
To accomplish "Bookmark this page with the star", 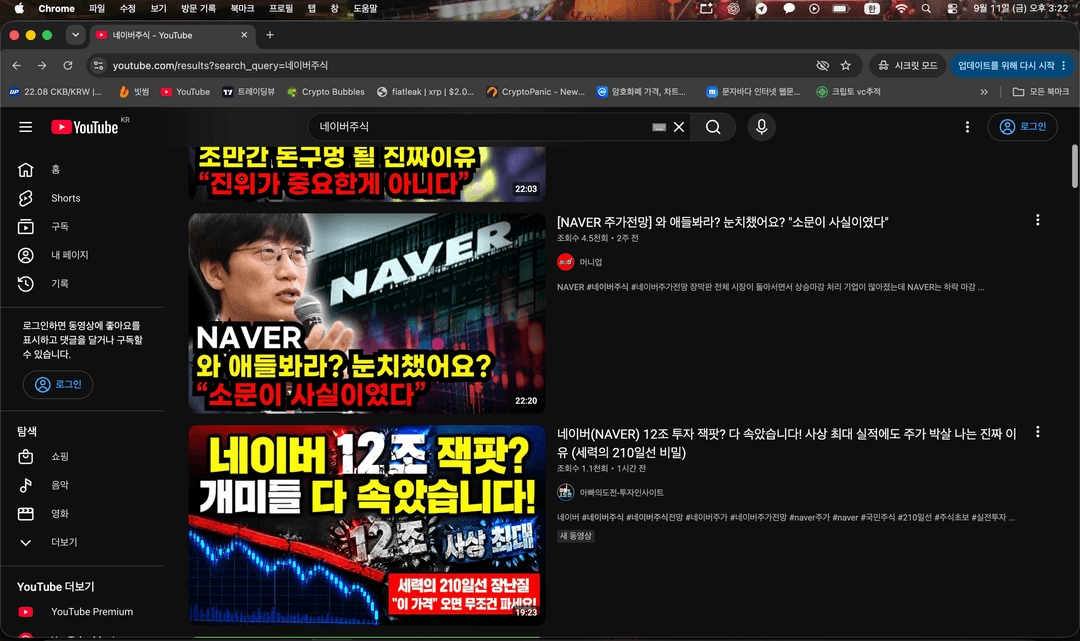I will click(x=845, y=65).
